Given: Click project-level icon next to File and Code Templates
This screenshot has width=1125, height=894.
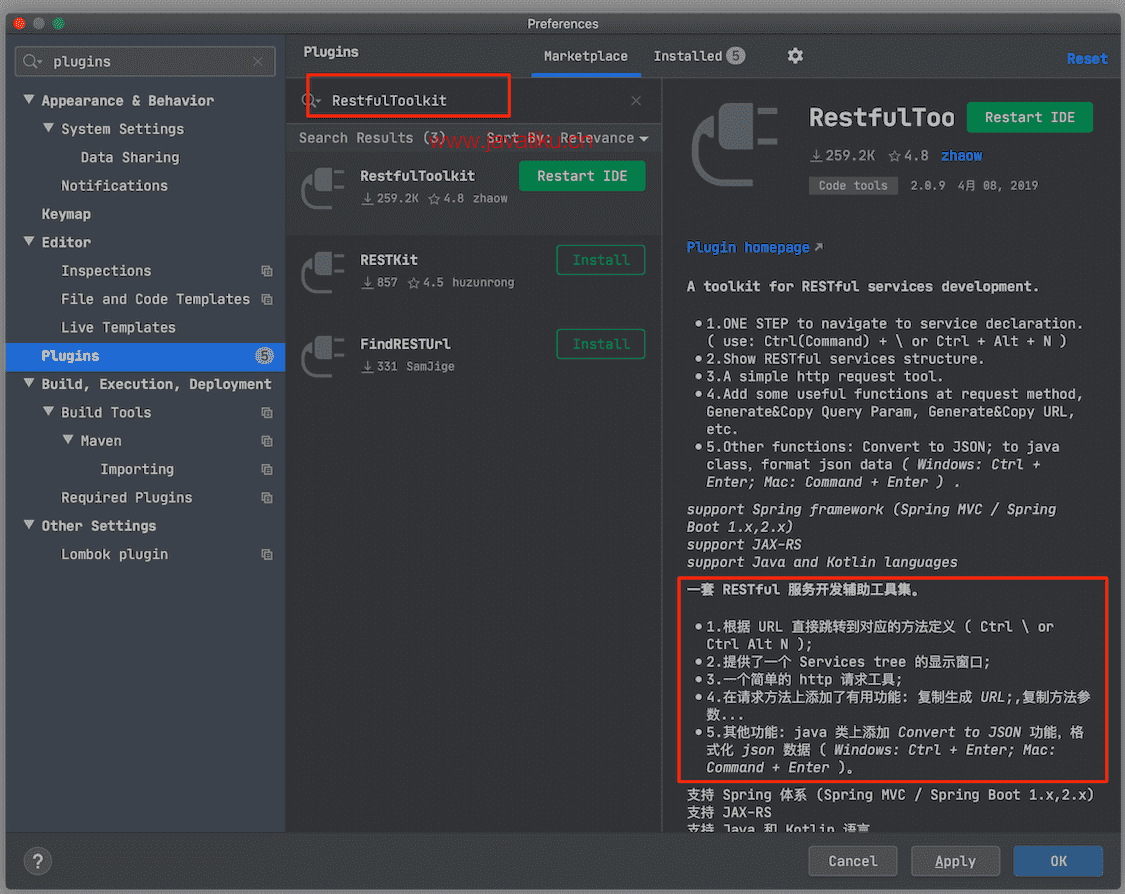Looking at the screenshot, I should [267, 299].
